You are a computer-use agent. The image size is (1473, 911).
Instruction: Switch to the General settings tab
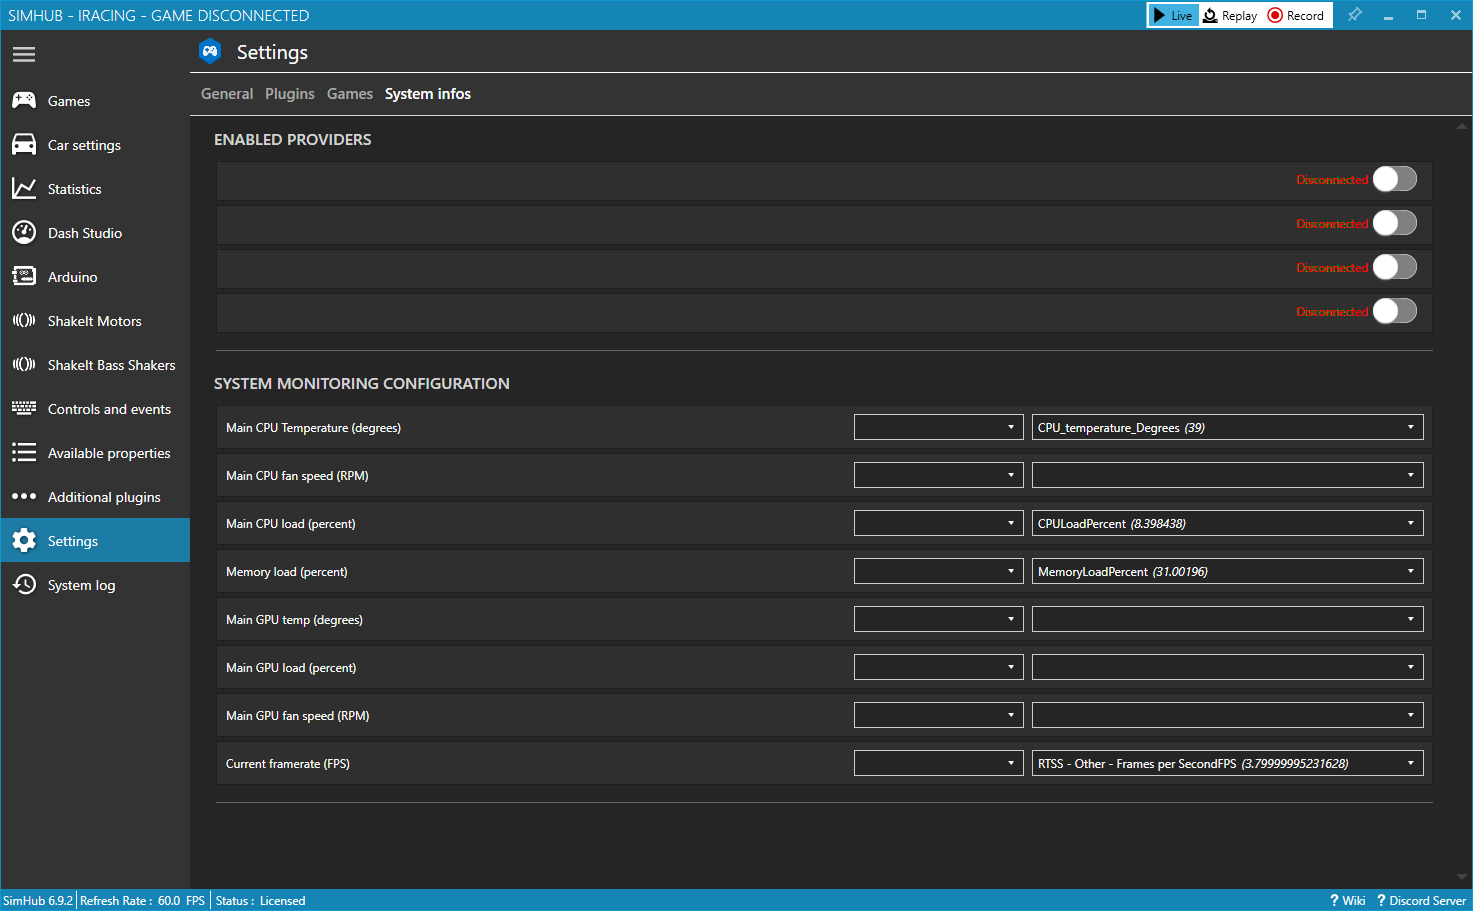(226, 93)
